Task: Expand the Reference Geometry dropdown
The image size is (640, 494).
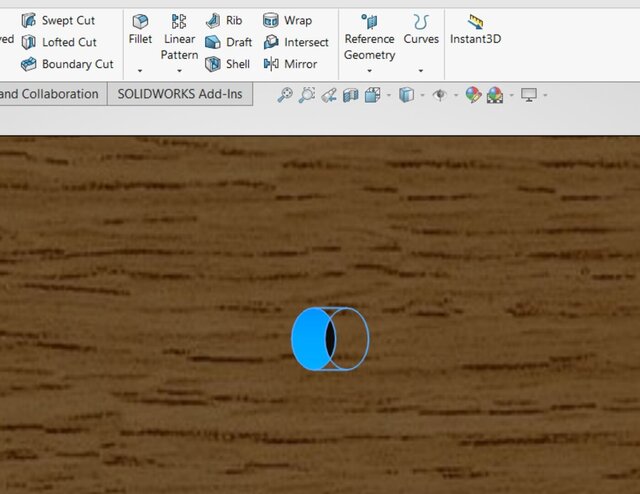Action: (369, 71)
